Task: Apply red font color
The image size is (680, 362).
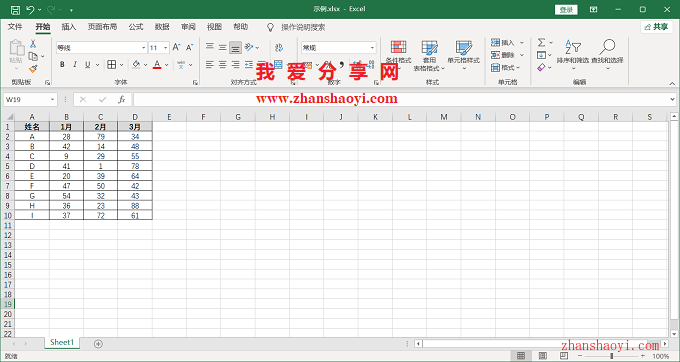Action: coord(157,65)
